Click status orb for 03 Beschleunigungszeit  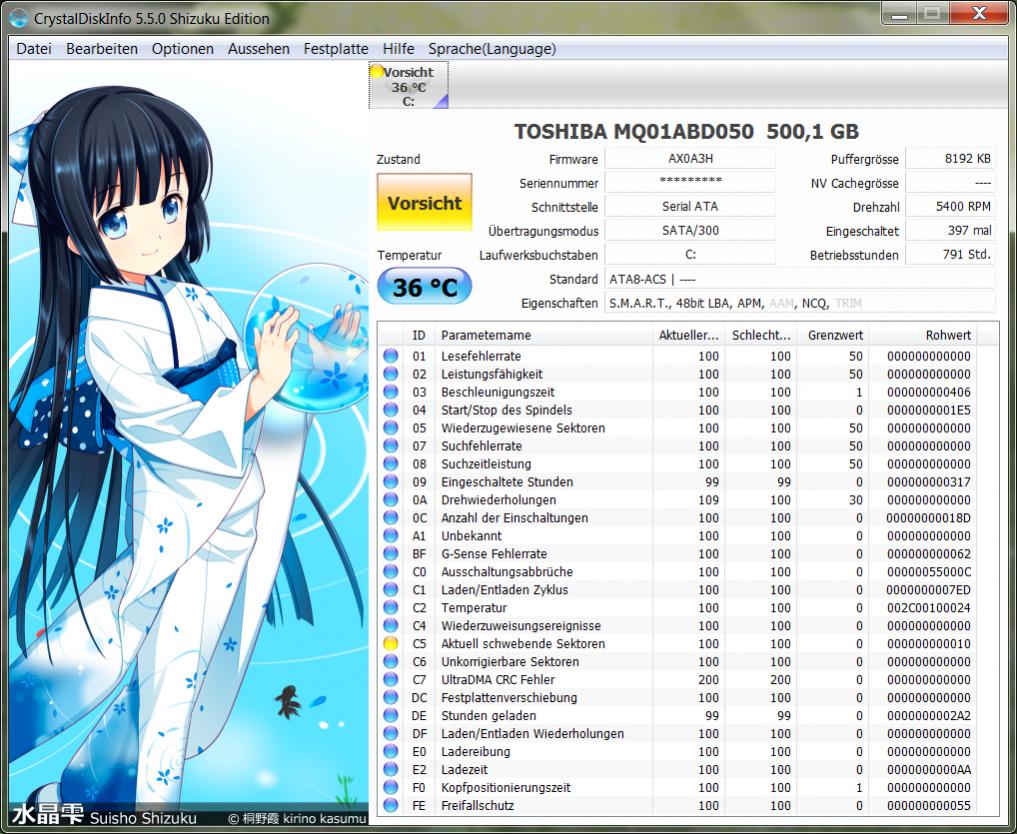390,392
